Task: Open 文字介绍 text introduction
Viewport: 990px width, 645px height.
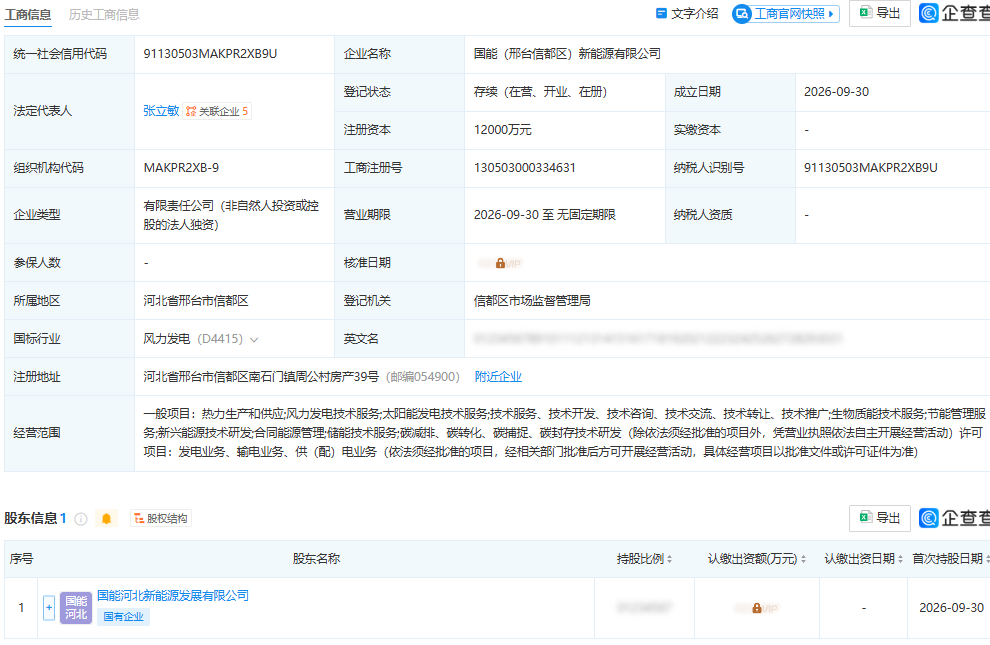Action: [687, 13]
